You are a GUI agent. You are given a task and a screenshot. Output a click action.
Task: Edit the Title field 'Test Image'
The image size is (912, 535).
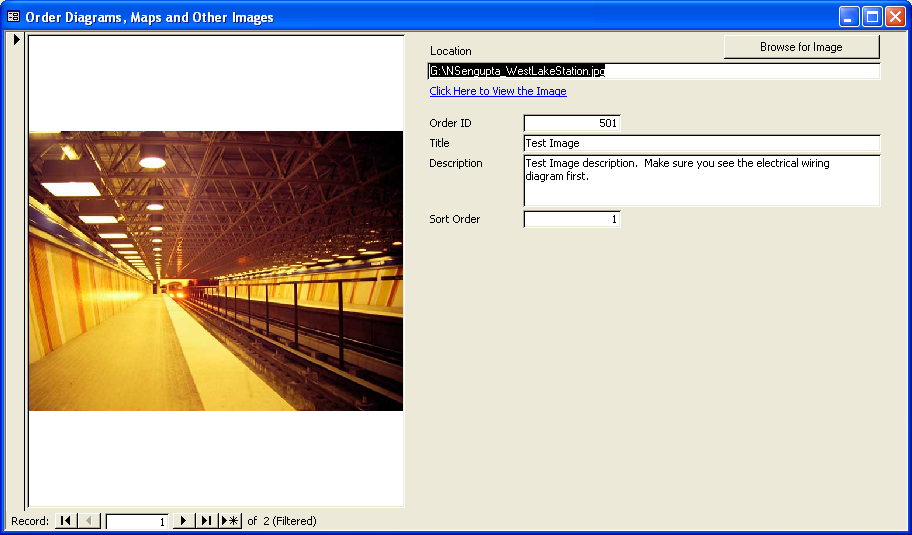pyautogui.click(x=702, y=143)
